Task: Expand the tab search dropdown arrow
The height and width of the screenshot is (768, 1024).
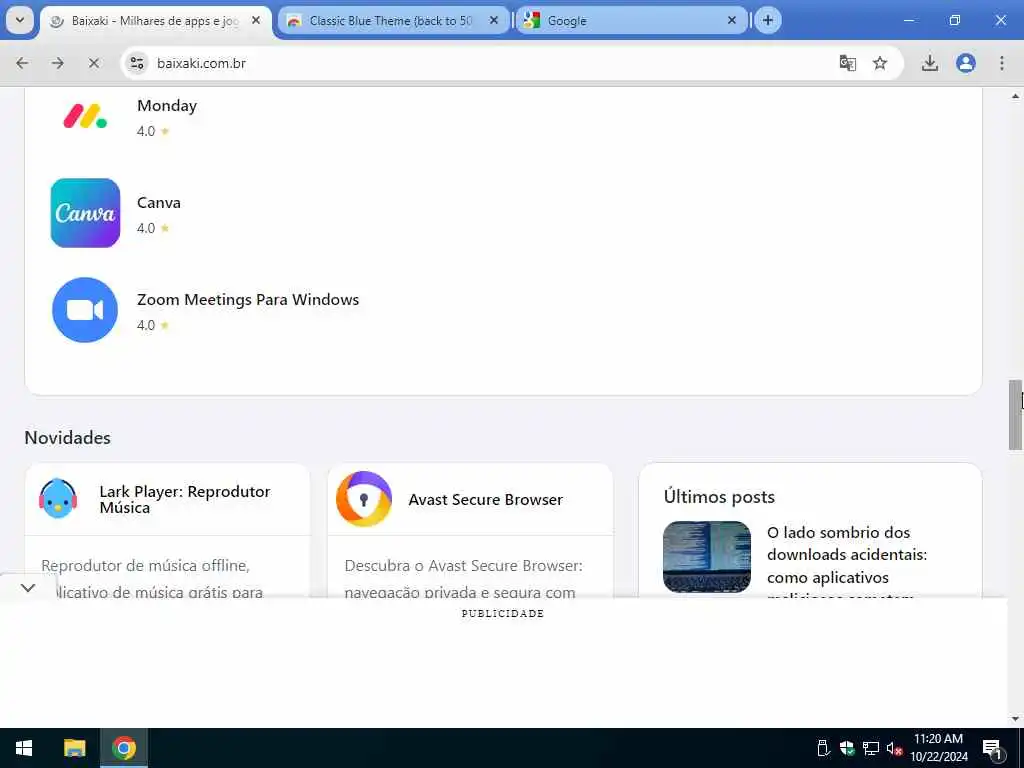Action: (20, 20)
